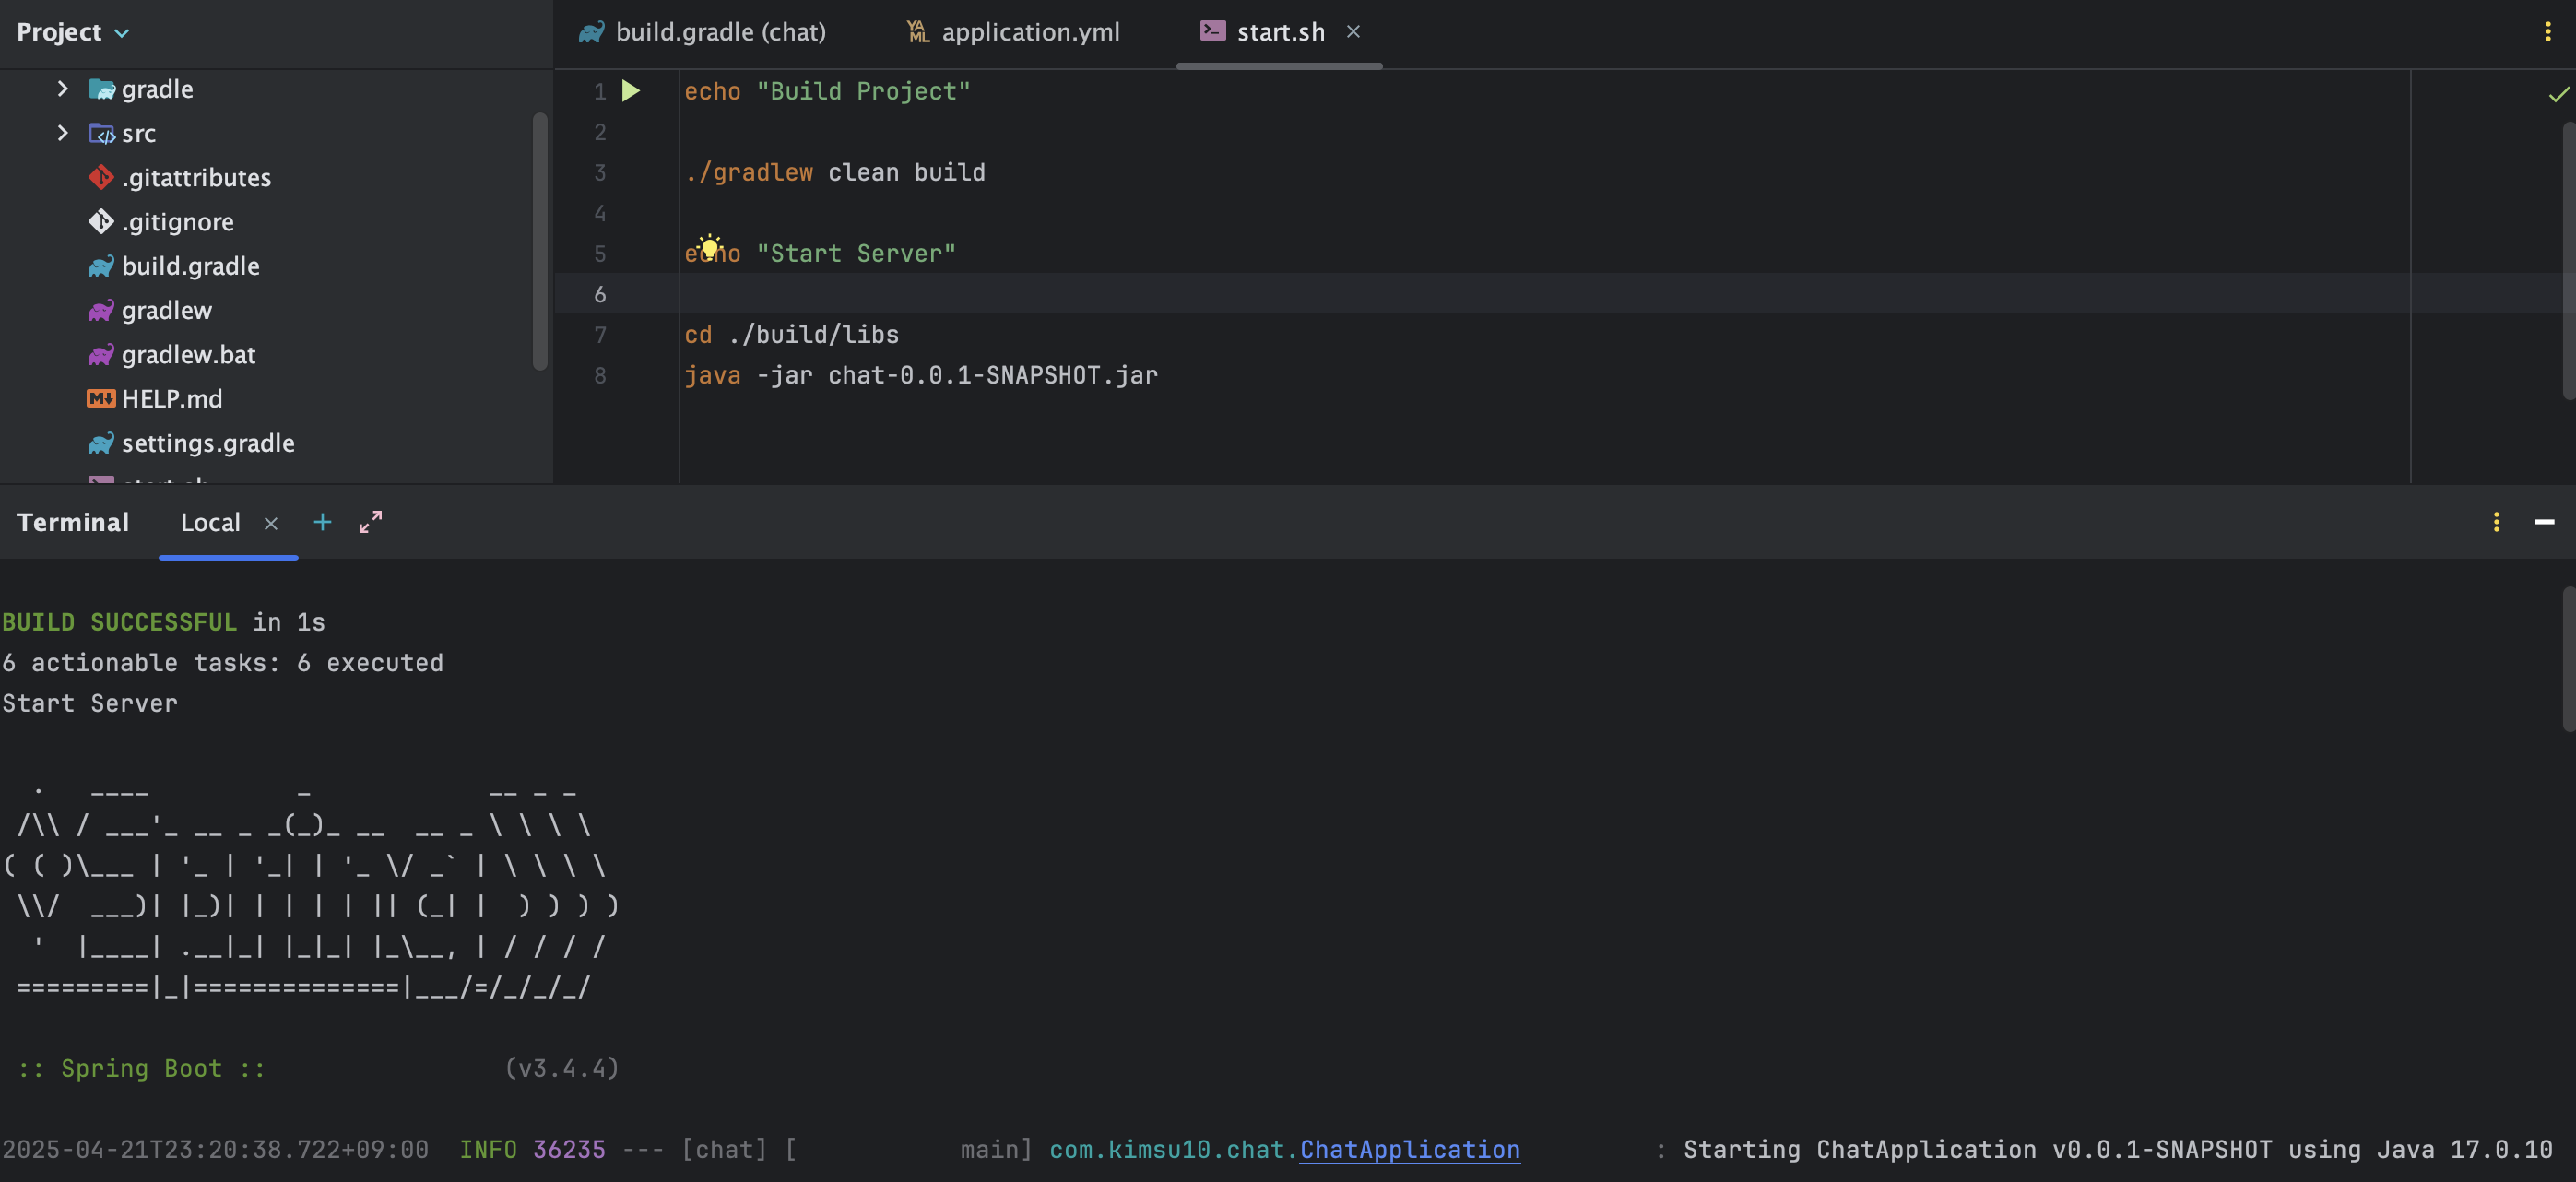Image resolution: width=2576 pixels, height=1182 pixels.
Task: Open the Project view dropdown
Action: coord(73,32)
